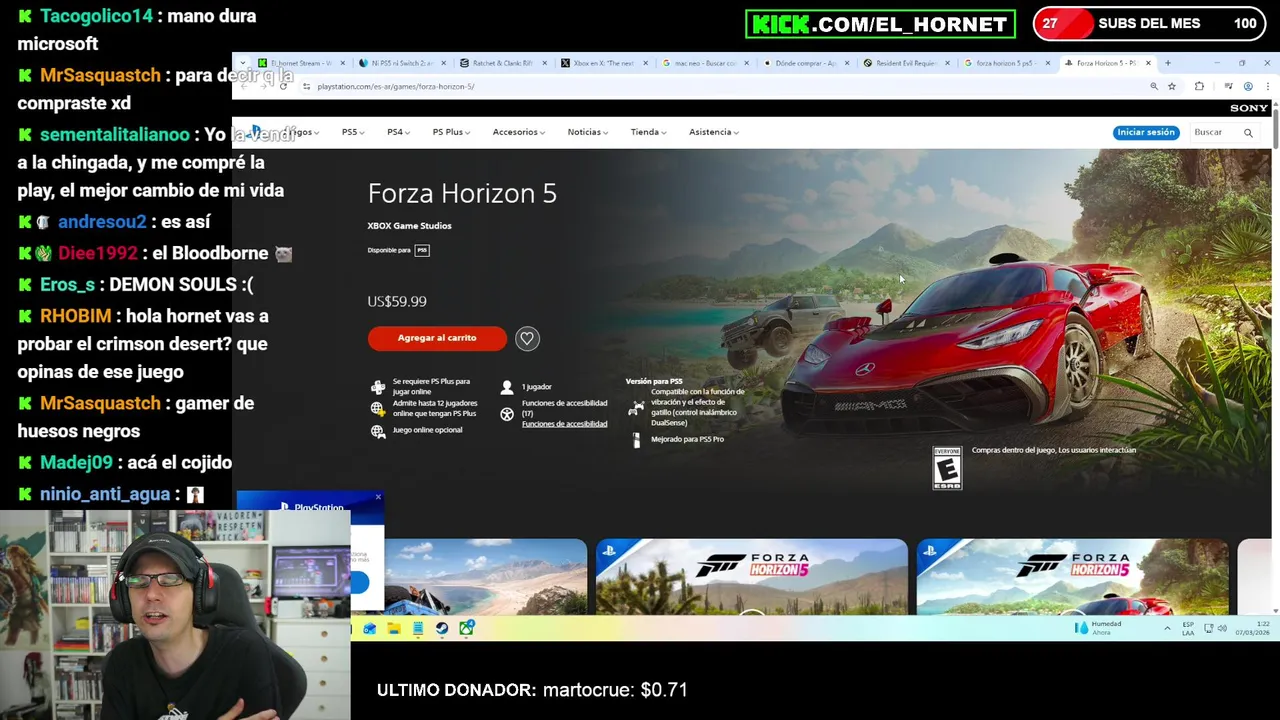The width and height of the screenshot is (1280, 720).
Task: Open browser extensions puzzle icon
Action: [x=1199, y=86]
